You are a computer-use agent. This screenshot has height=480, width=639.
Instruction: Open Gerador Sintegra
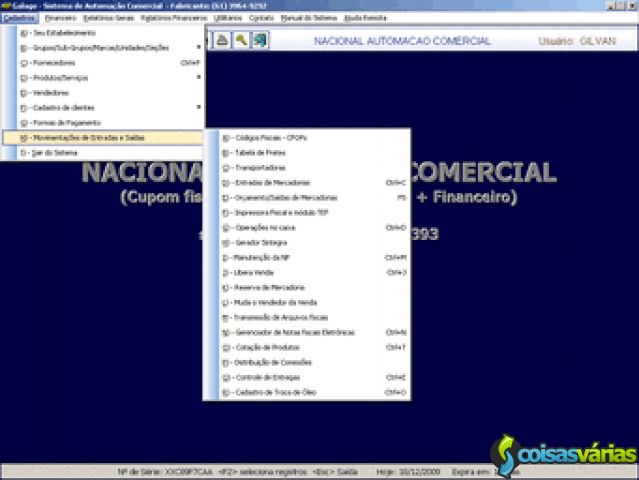click(x=306, y=243)
